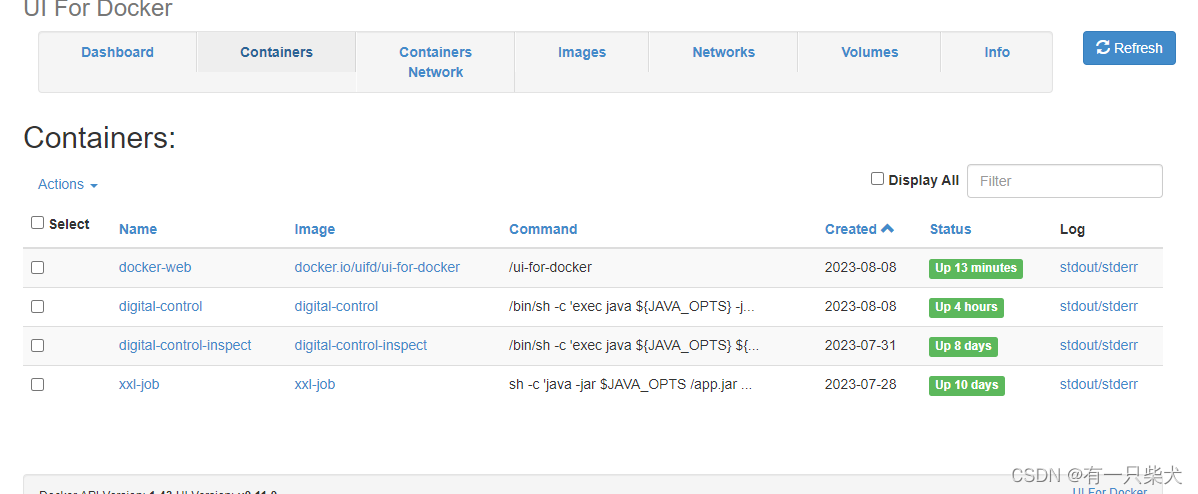
Task: Tick the xxl-job container checkbox
Action: 37,384
